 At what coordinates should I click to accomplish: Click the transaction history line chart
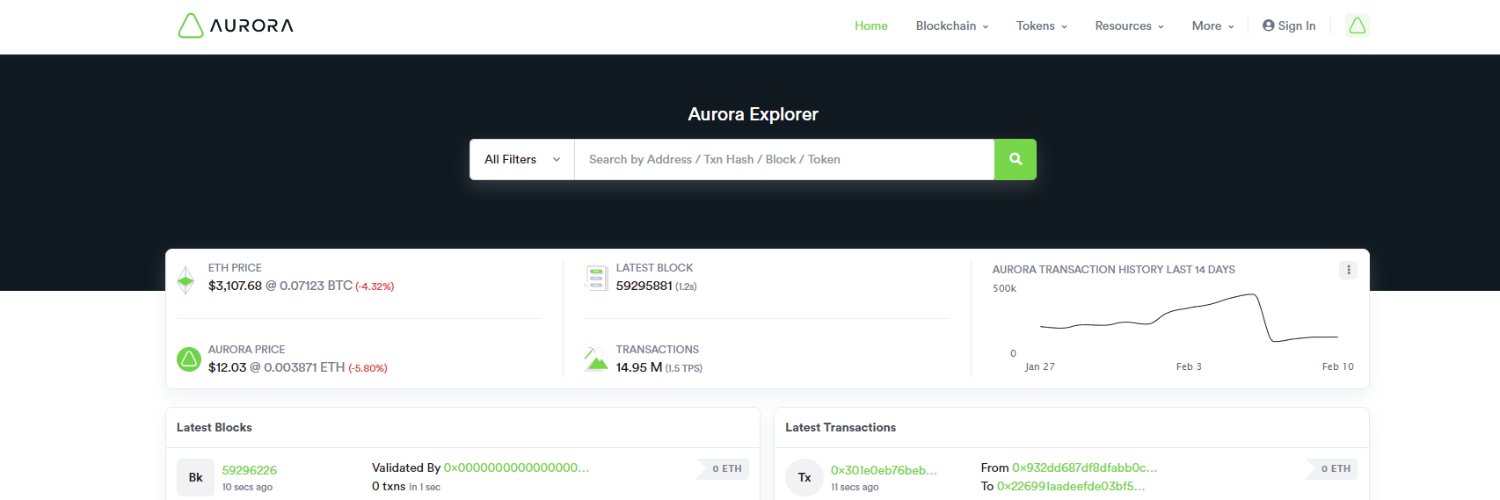[1188, 318]
